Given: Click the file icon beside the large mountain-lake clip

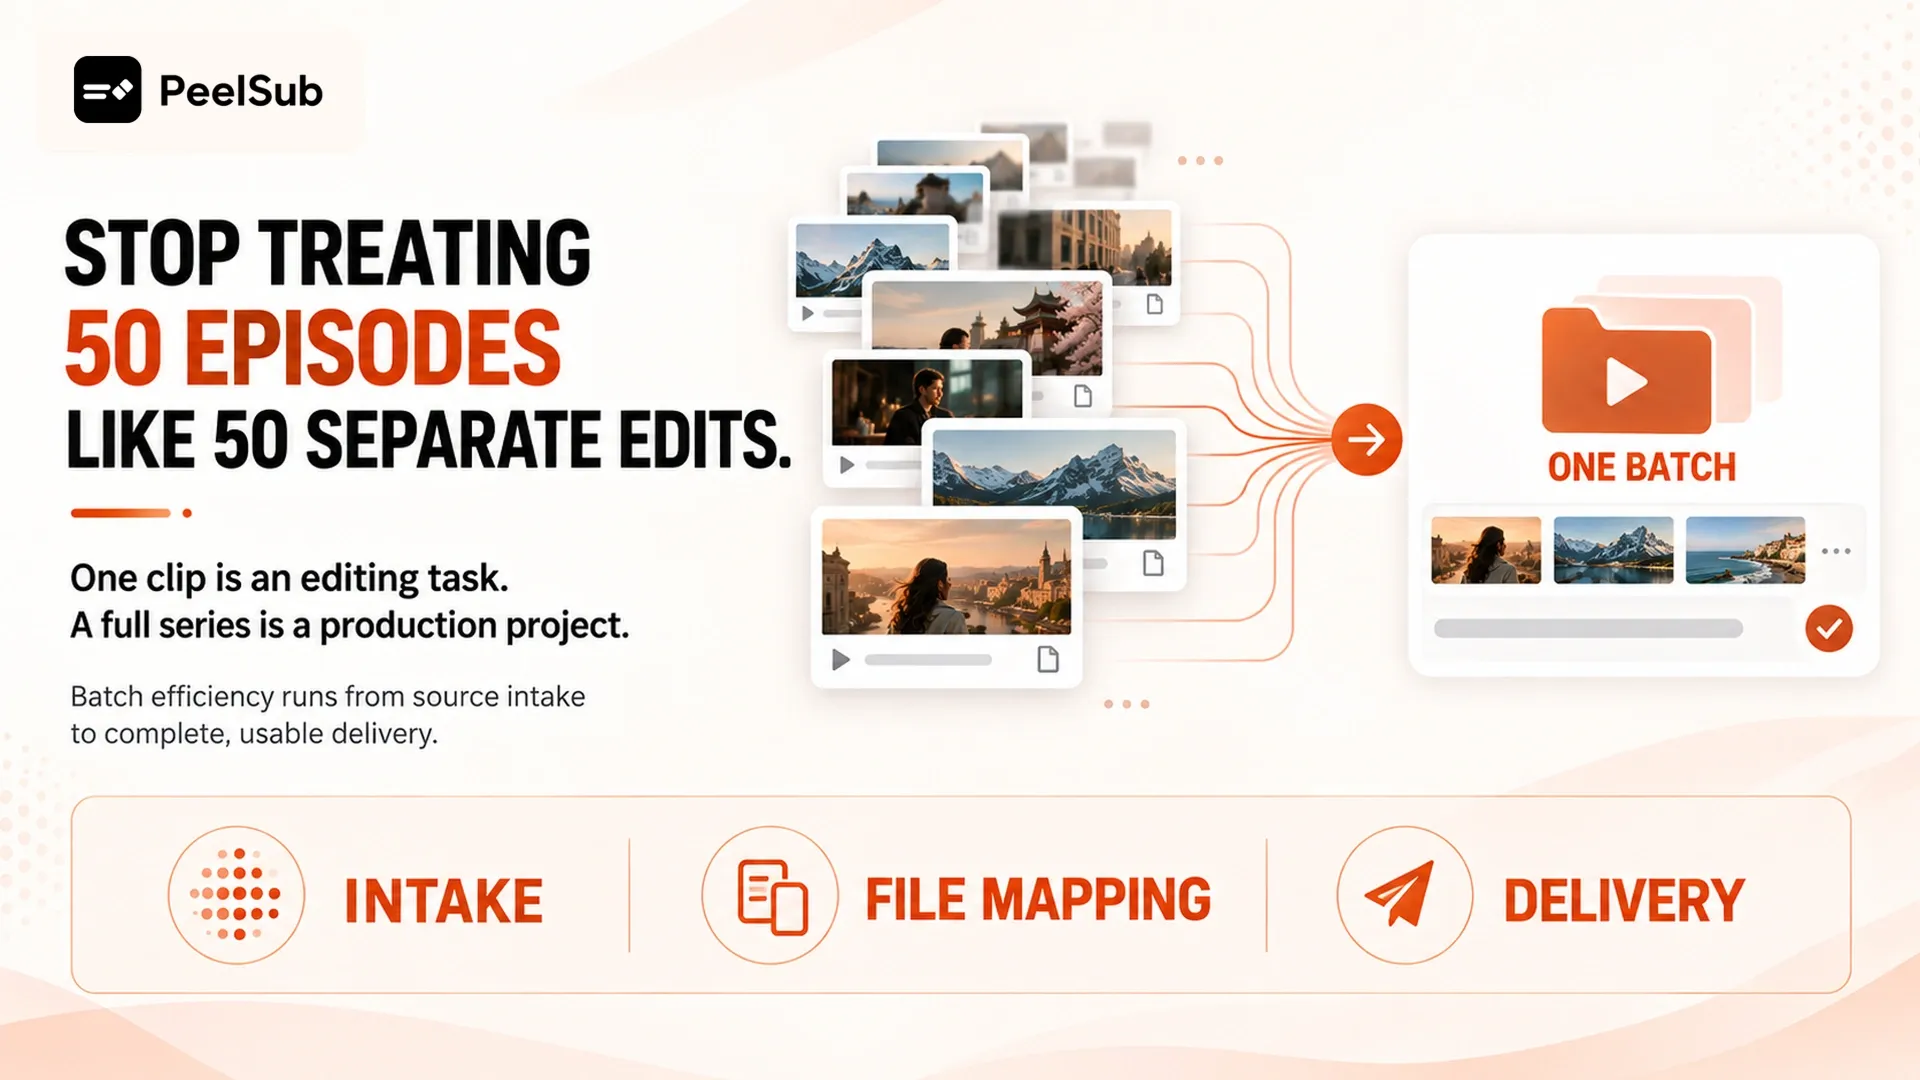Looking at the screenshot, I should click(x=1153, y=563).
